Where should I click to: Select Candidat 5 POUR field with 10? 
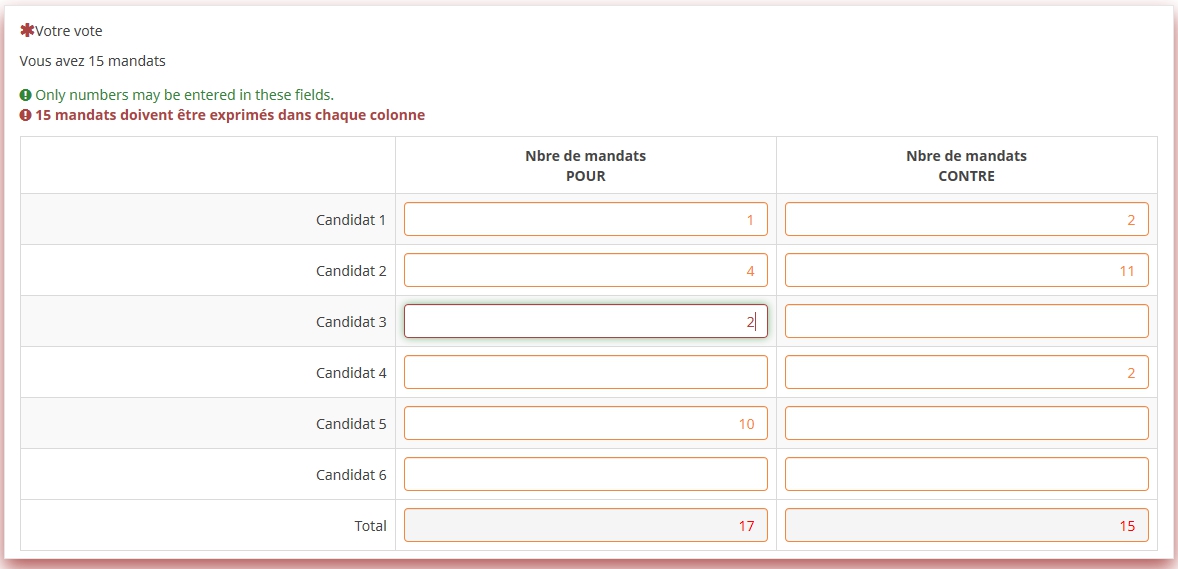(585, 423)
